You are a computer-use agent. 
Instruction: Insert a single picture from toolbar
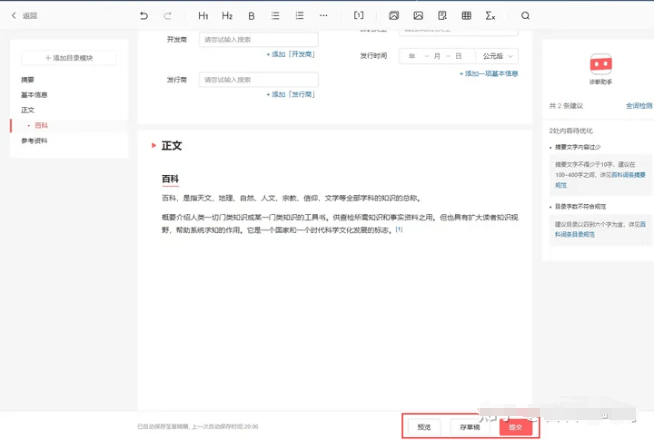pos(418,16)
